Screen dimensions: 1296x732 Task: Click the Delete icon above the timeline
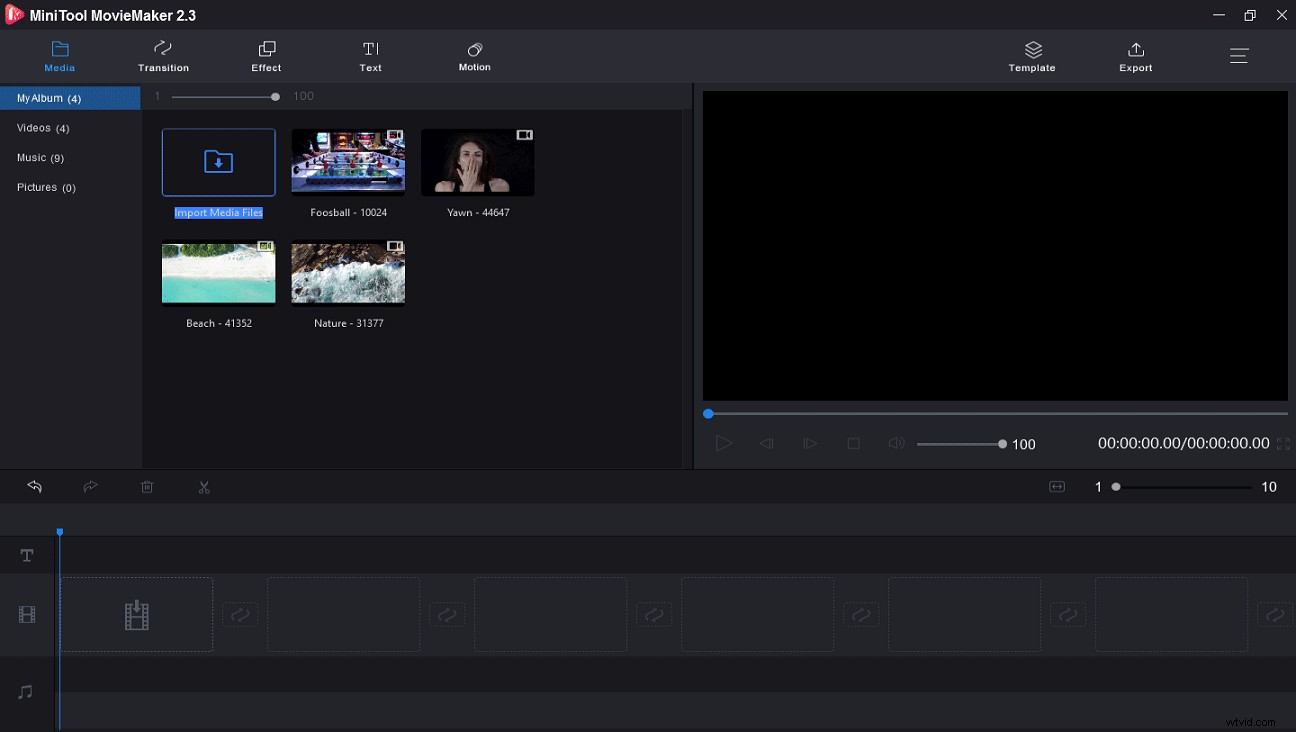coord(147,487)
